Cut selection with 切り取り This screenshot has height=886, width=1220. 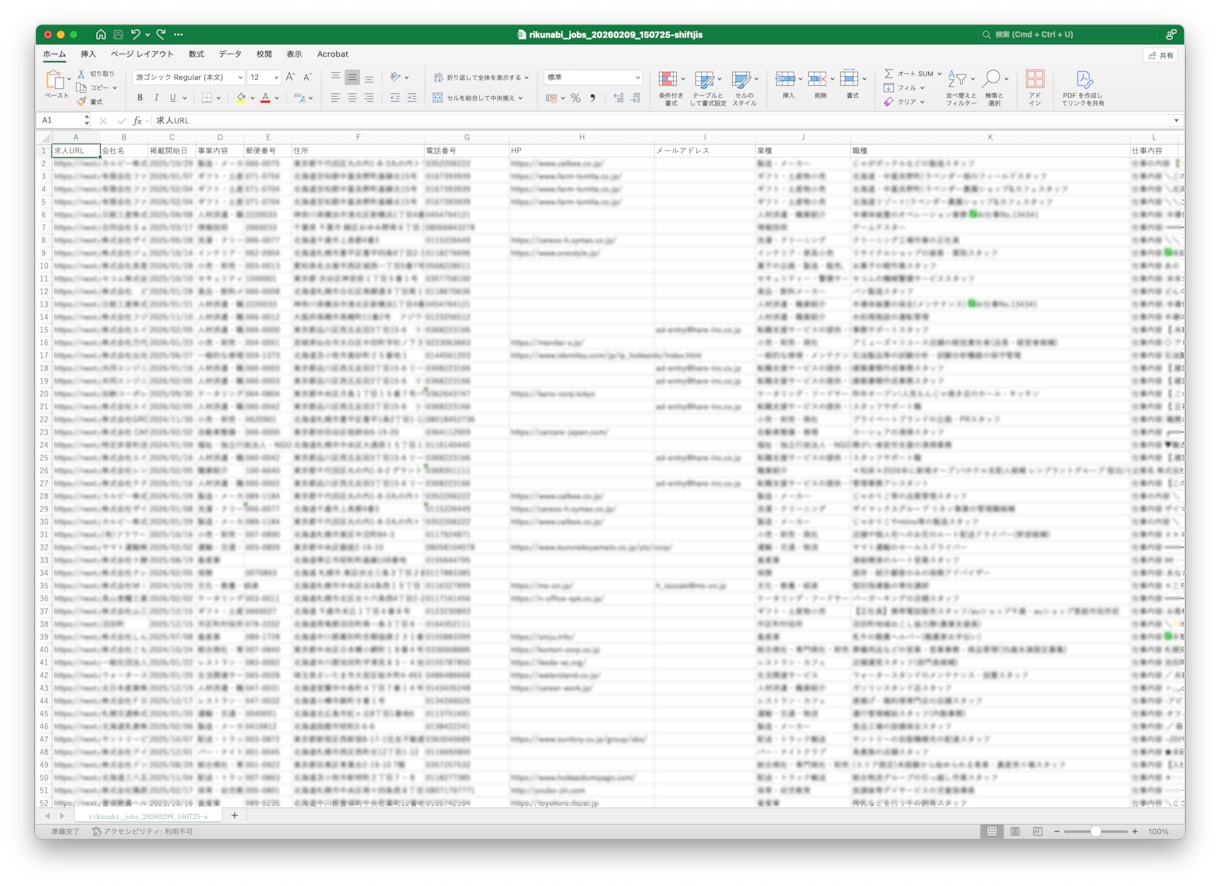pos(96,74)
